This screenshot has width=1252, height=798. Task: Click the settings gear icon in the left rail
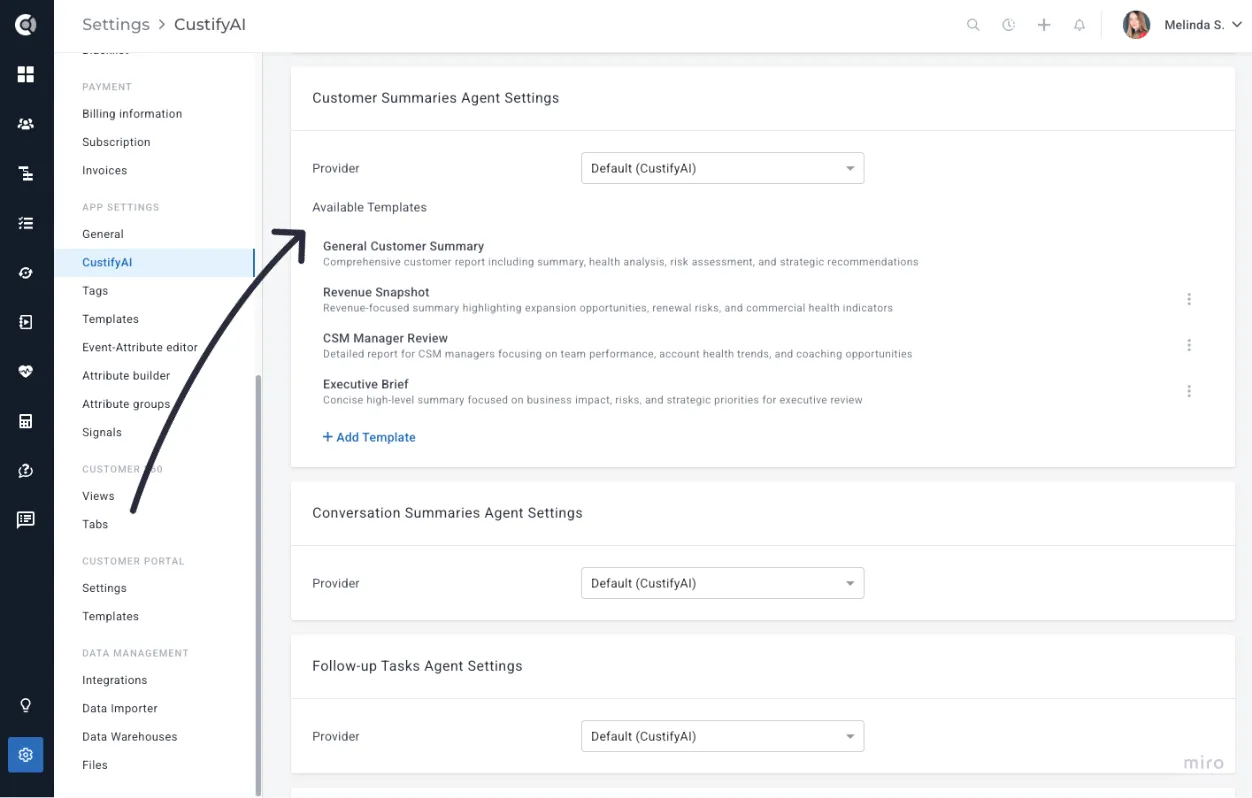click(26, 755)
